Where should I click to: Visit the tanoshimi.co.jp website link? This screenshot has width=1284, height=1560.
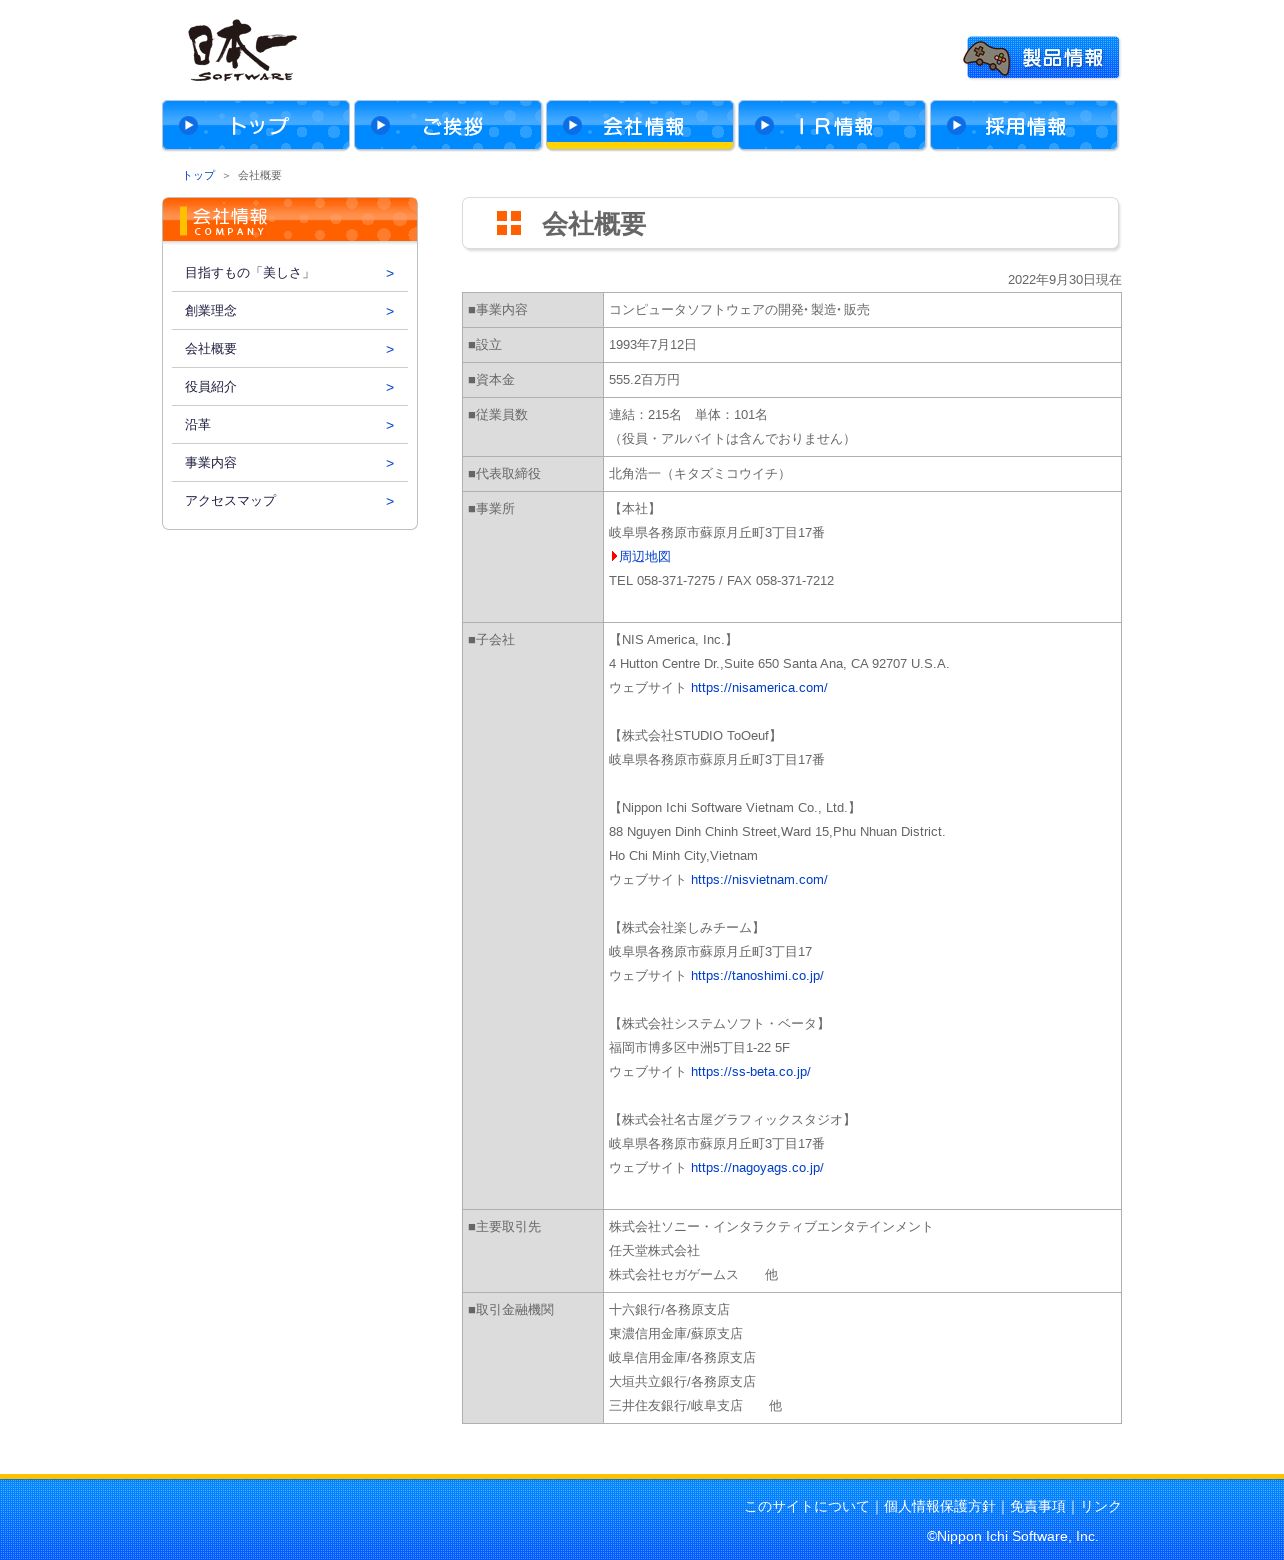(x=757, y=976)
